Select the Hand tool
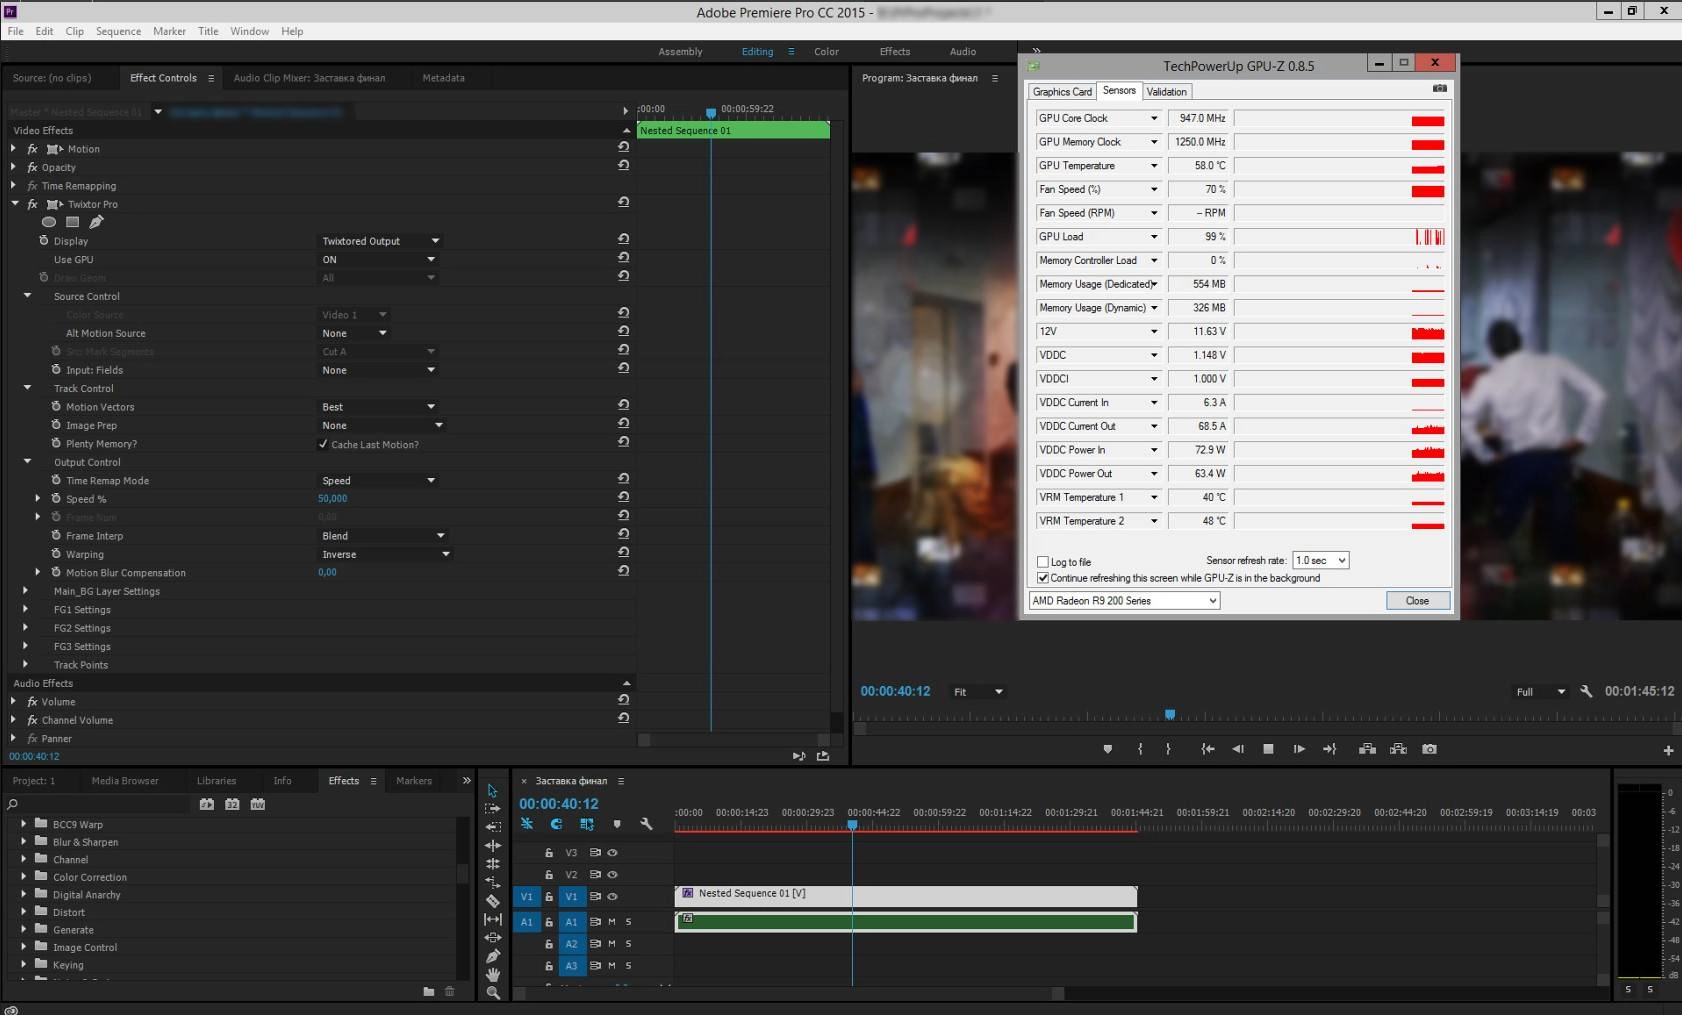1682x1015 pixels. point(493,974)
